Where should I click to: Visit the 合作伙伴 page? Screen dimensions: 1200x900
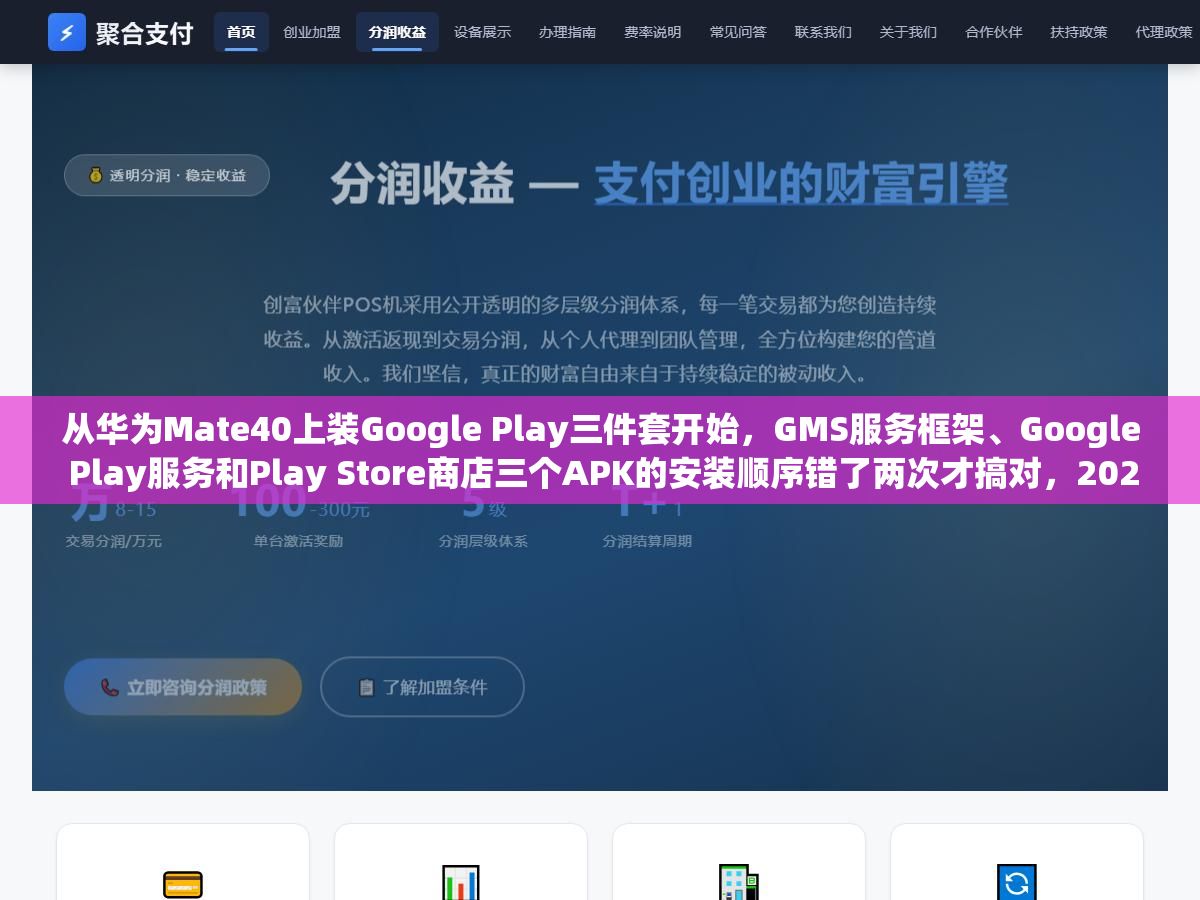pyautogui.click(x=994, y=32)
